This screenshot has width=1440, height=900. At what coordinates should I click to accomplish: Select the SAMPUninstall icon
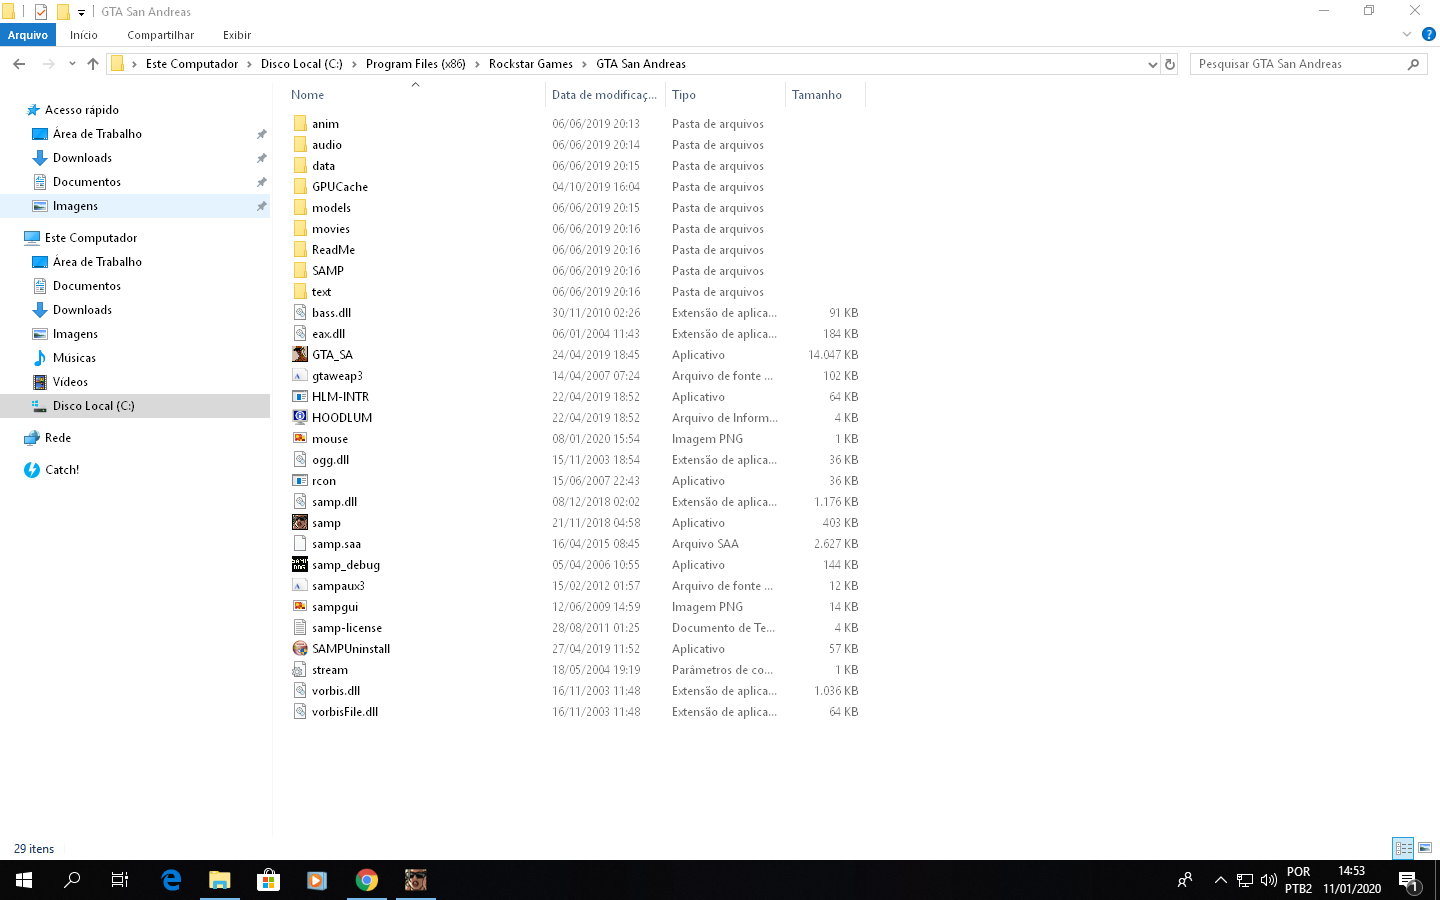tap(300, 649)
